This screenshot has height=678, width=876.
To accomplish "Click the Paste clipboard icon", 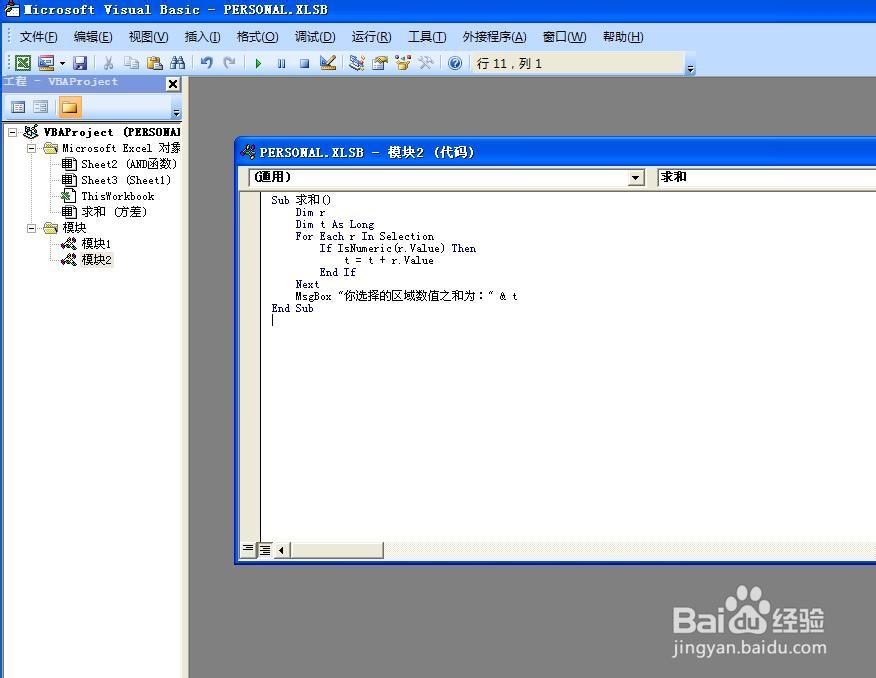I will click(x=155, y=63).
